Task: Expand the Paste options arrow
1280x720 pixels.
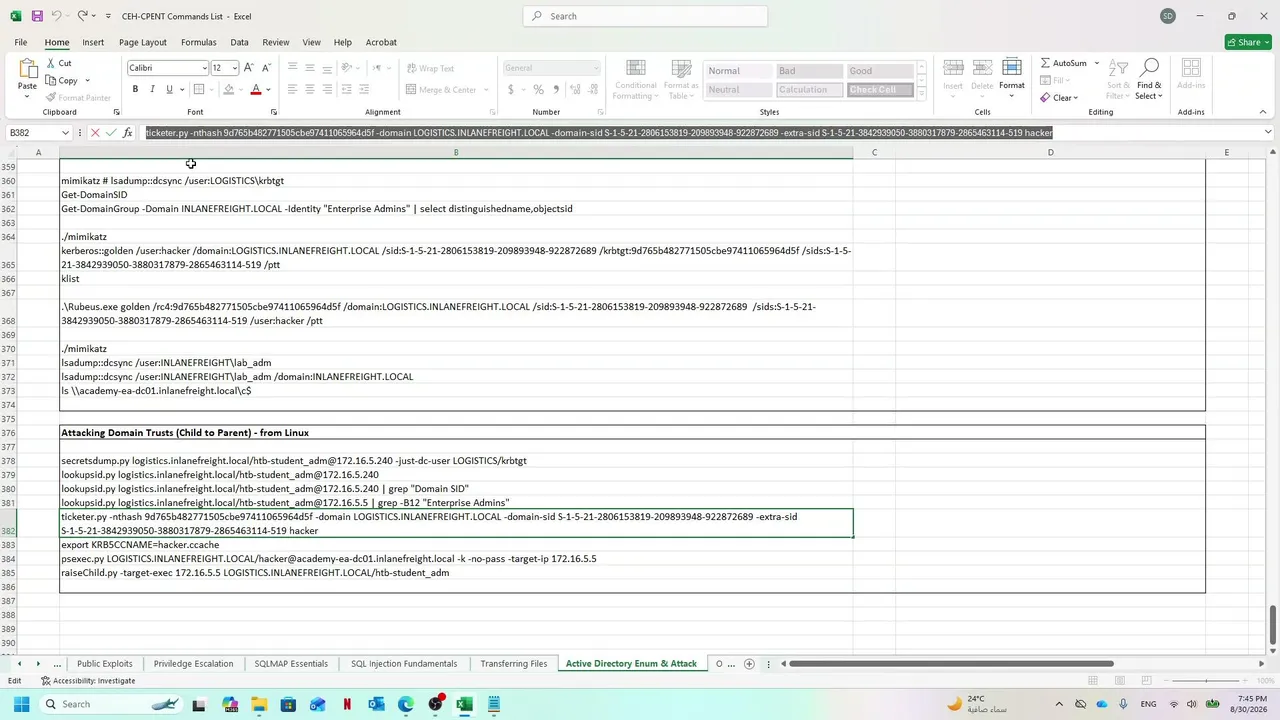Action: coord(27,98)
